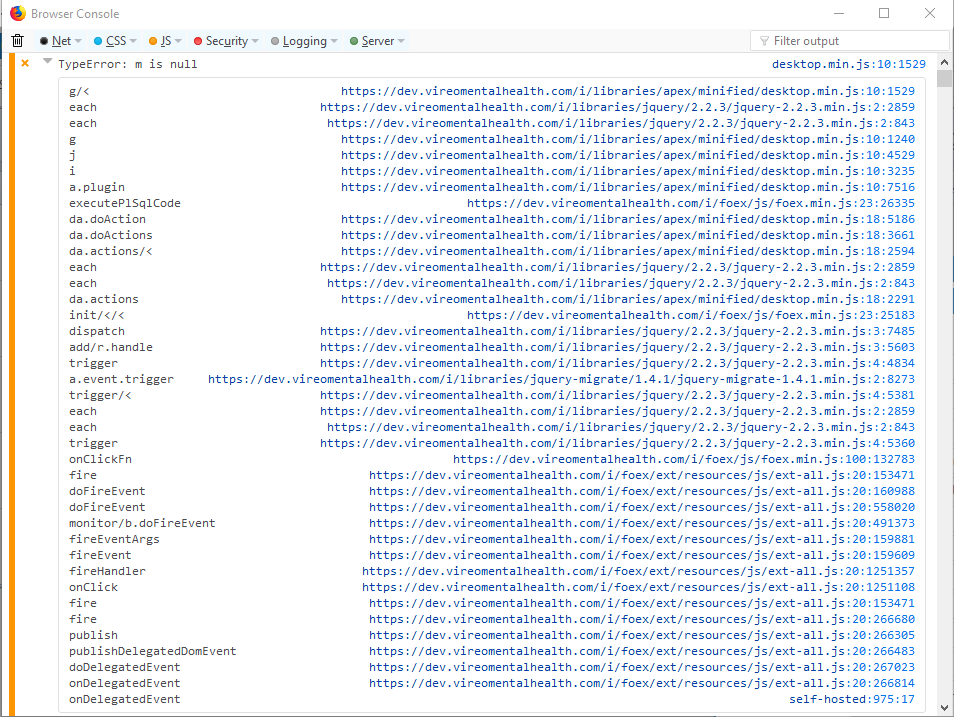This screenshot has width=954, height=717.
Task: Click the orange X icon beside the TypeError
Action: 24,62
